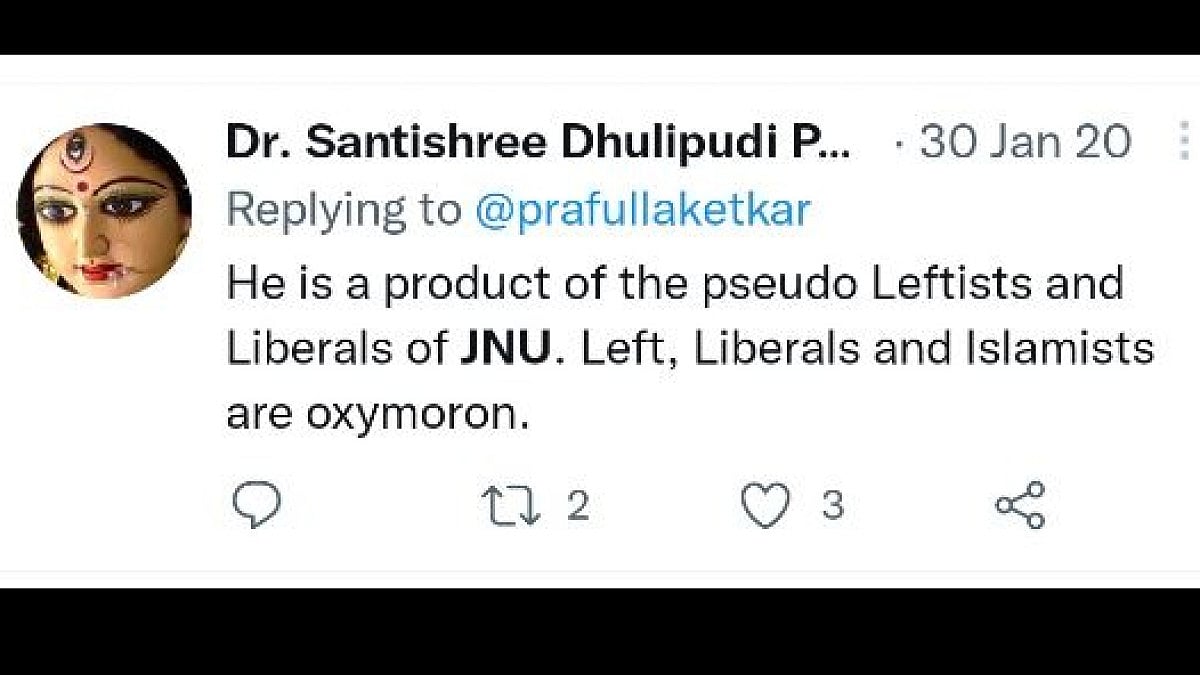Click the reply speech bubble icon

point(256,505)
